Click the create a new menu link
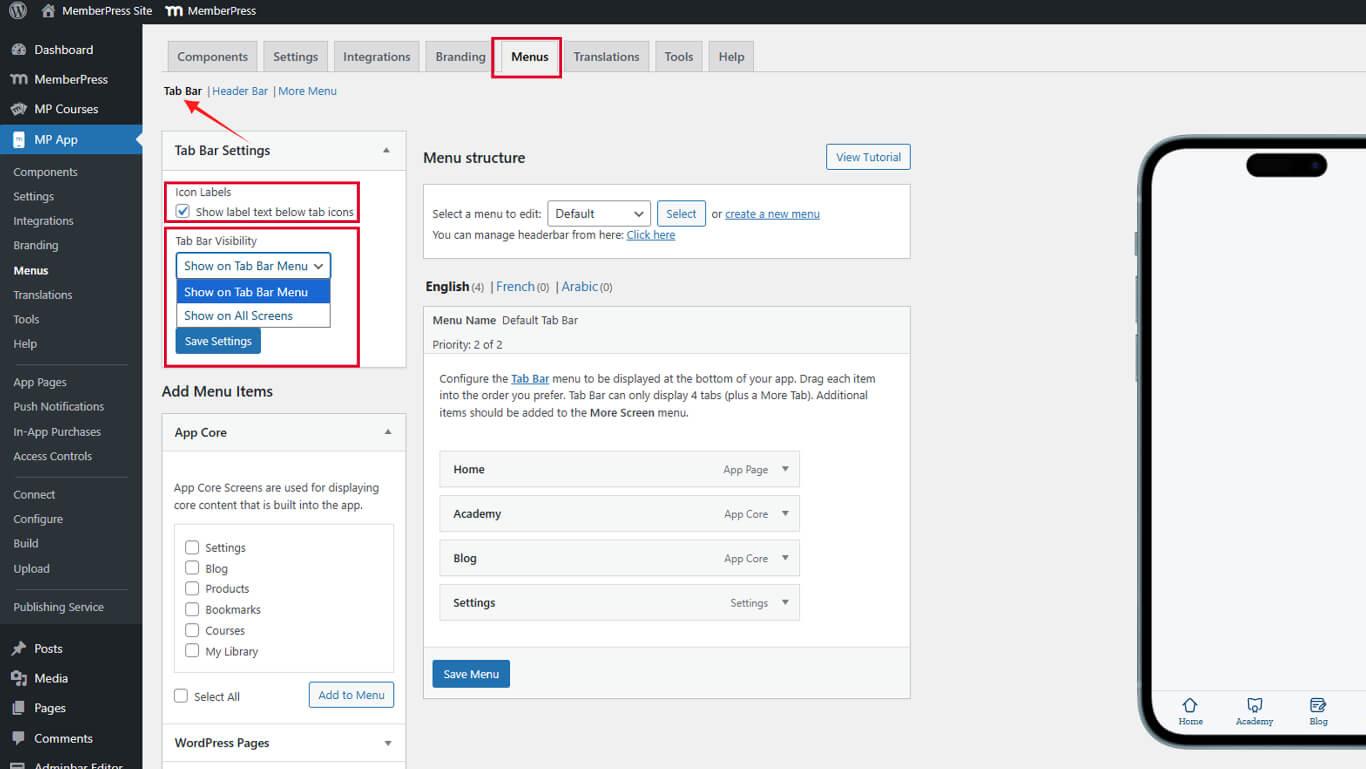This screenshot has width=1366, height=769. (772, 214)
